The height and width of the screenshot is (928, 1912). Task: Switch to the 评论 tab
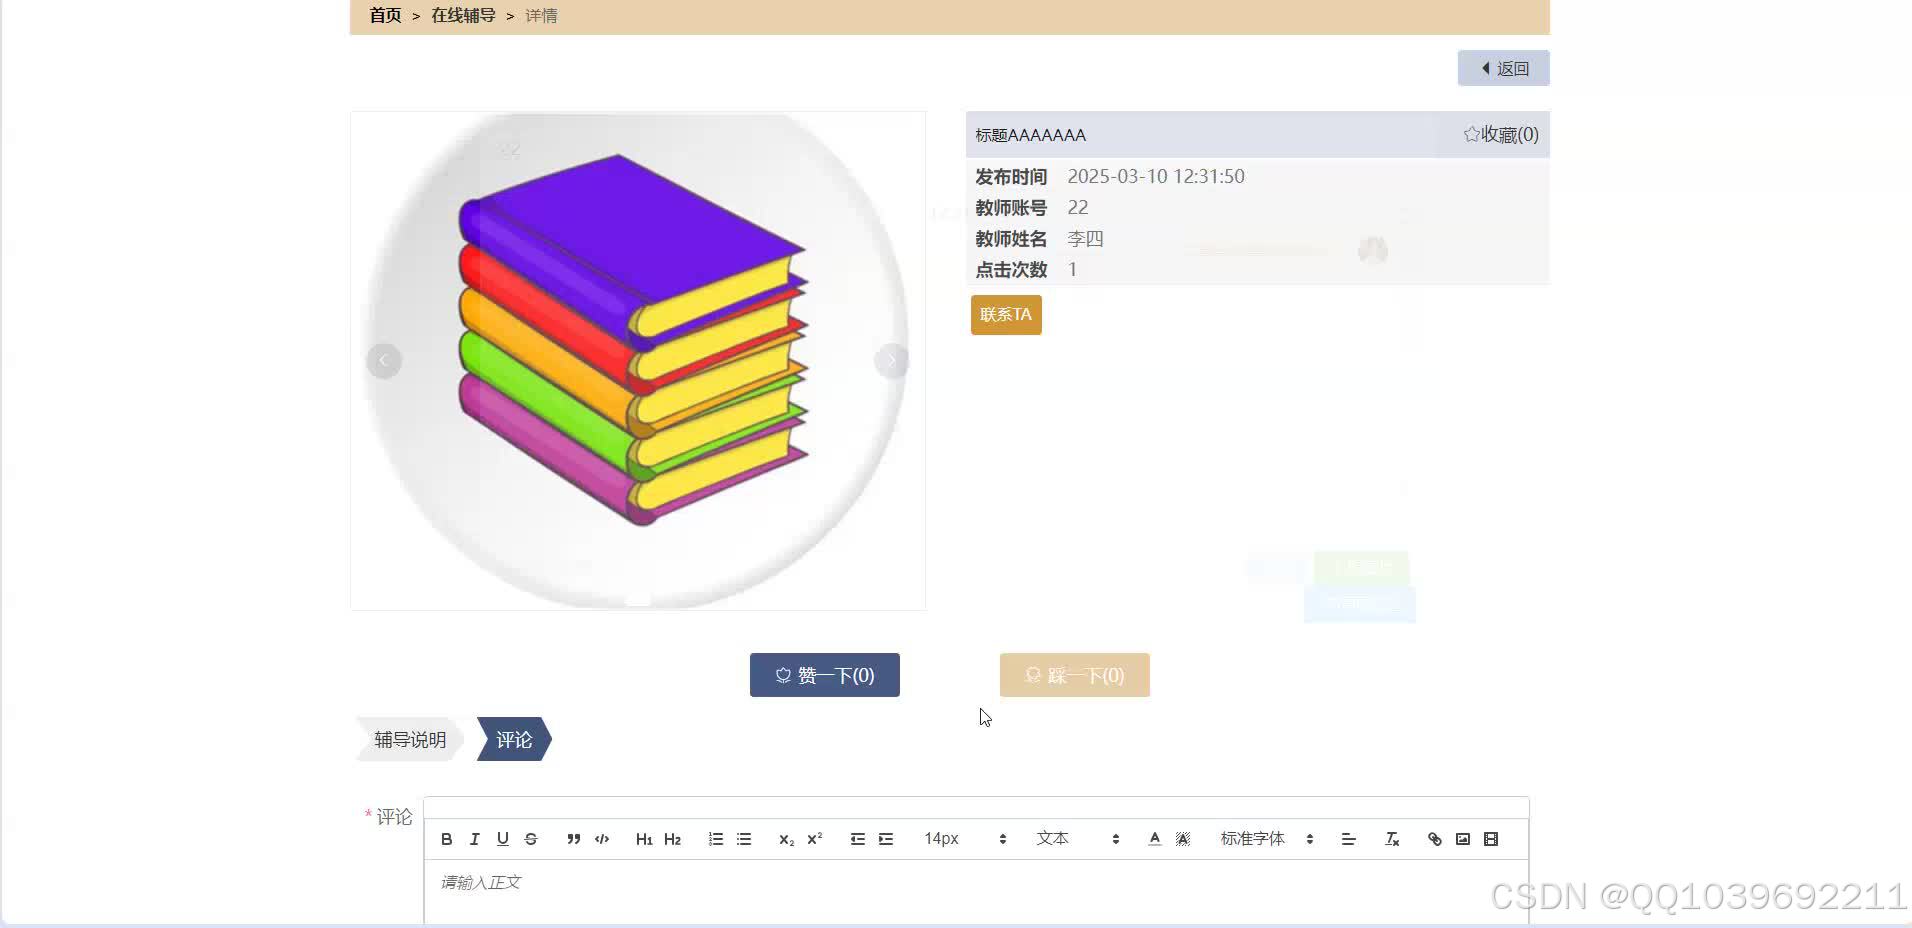tap(514, 739)
